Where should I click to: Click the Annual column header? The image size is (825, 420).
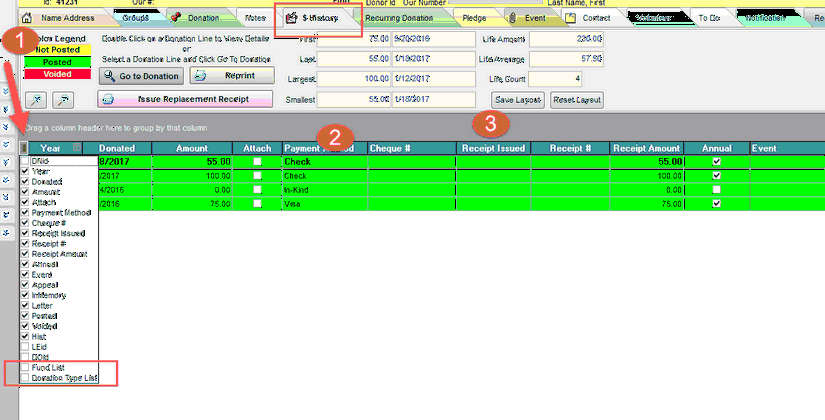pyautogui.click(x=717, y=148)
